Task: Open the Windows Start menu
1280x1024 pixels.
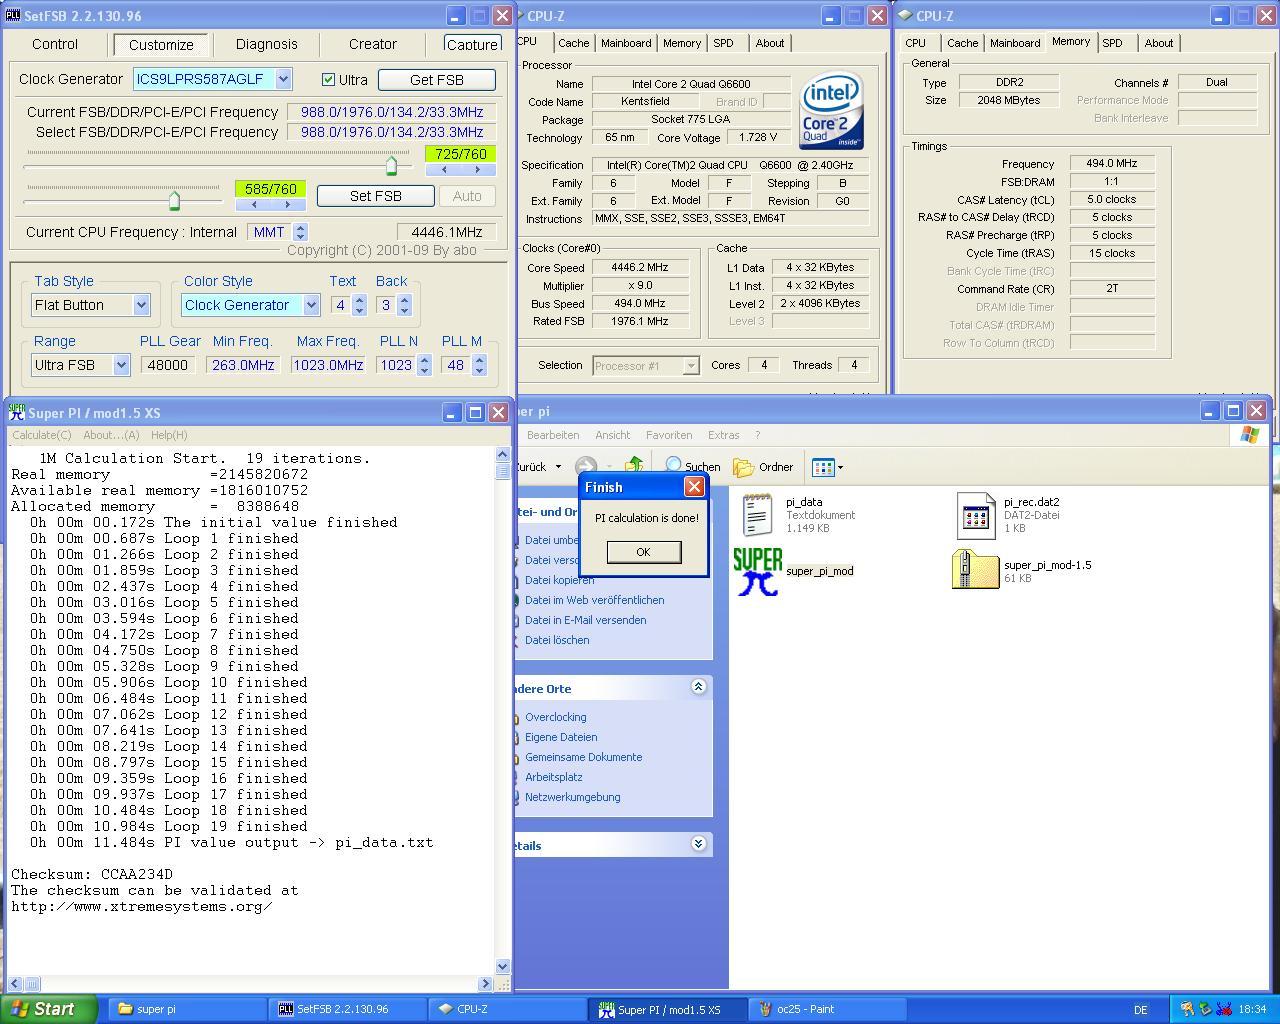Action: 49,1009
